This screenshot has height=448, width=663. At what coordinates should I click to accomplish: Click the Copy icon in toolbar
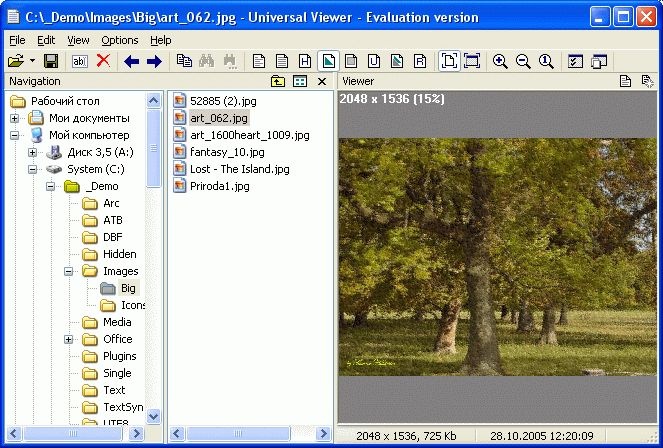(184, 61)
